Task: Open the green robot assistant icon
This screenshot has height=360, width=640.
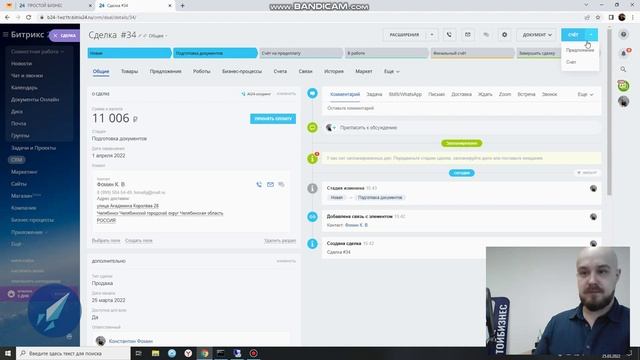Action: 623,86
